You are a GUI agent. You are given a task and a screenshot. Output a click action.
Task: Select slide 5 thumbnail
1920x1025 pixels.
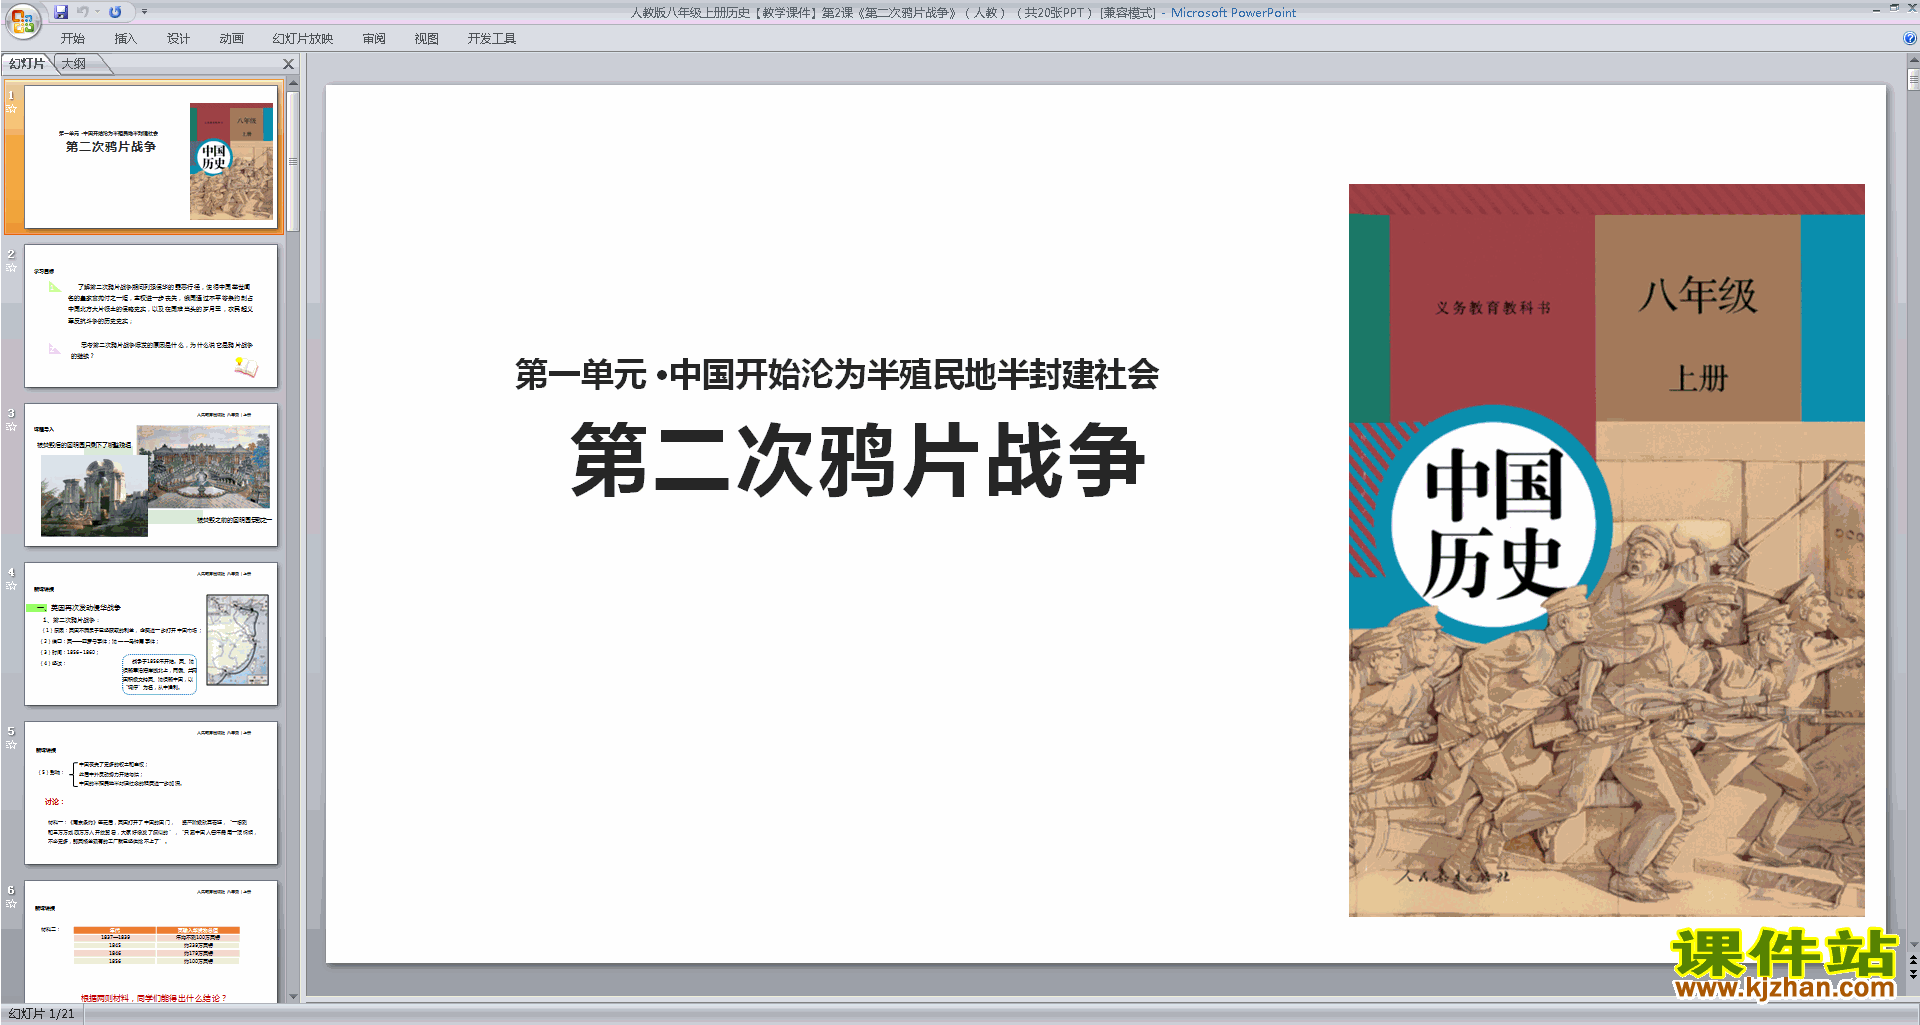tap(151, 793)
